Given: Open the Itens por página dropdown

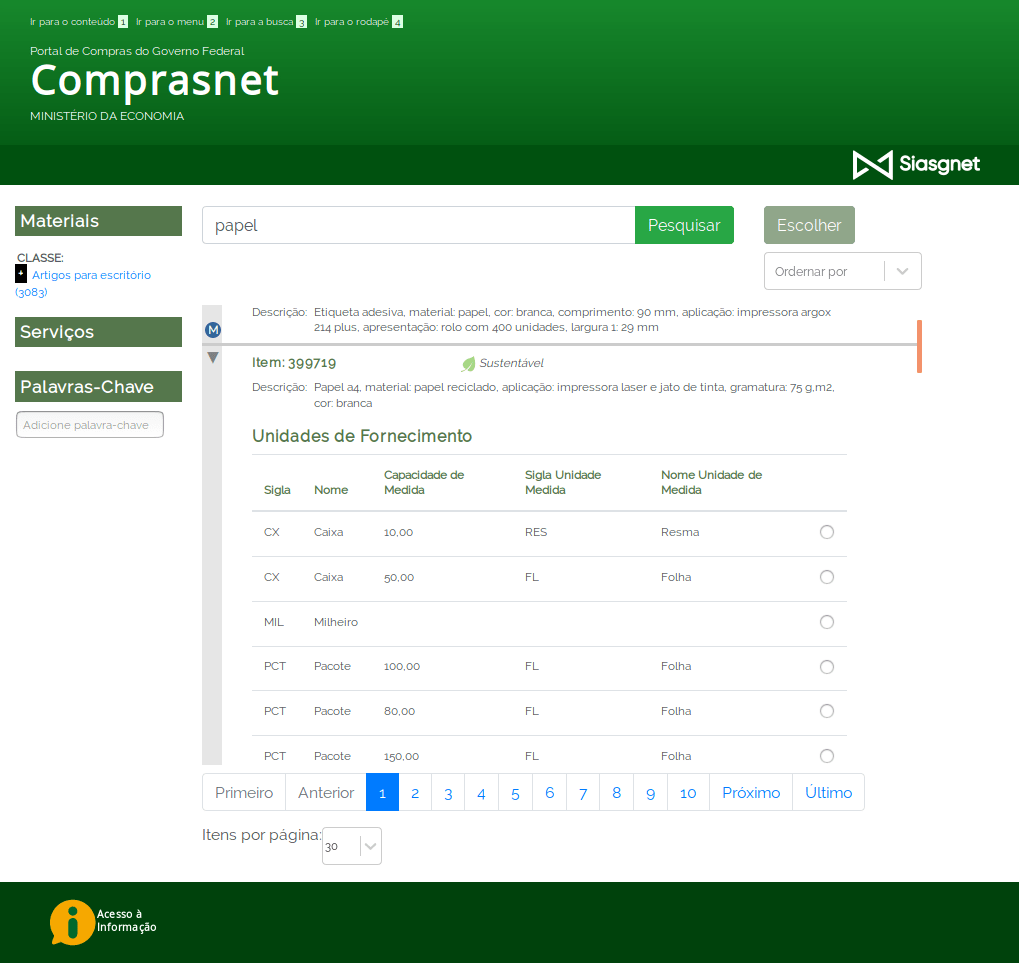Looking at the screenshot, I should [x=352, y=846].
